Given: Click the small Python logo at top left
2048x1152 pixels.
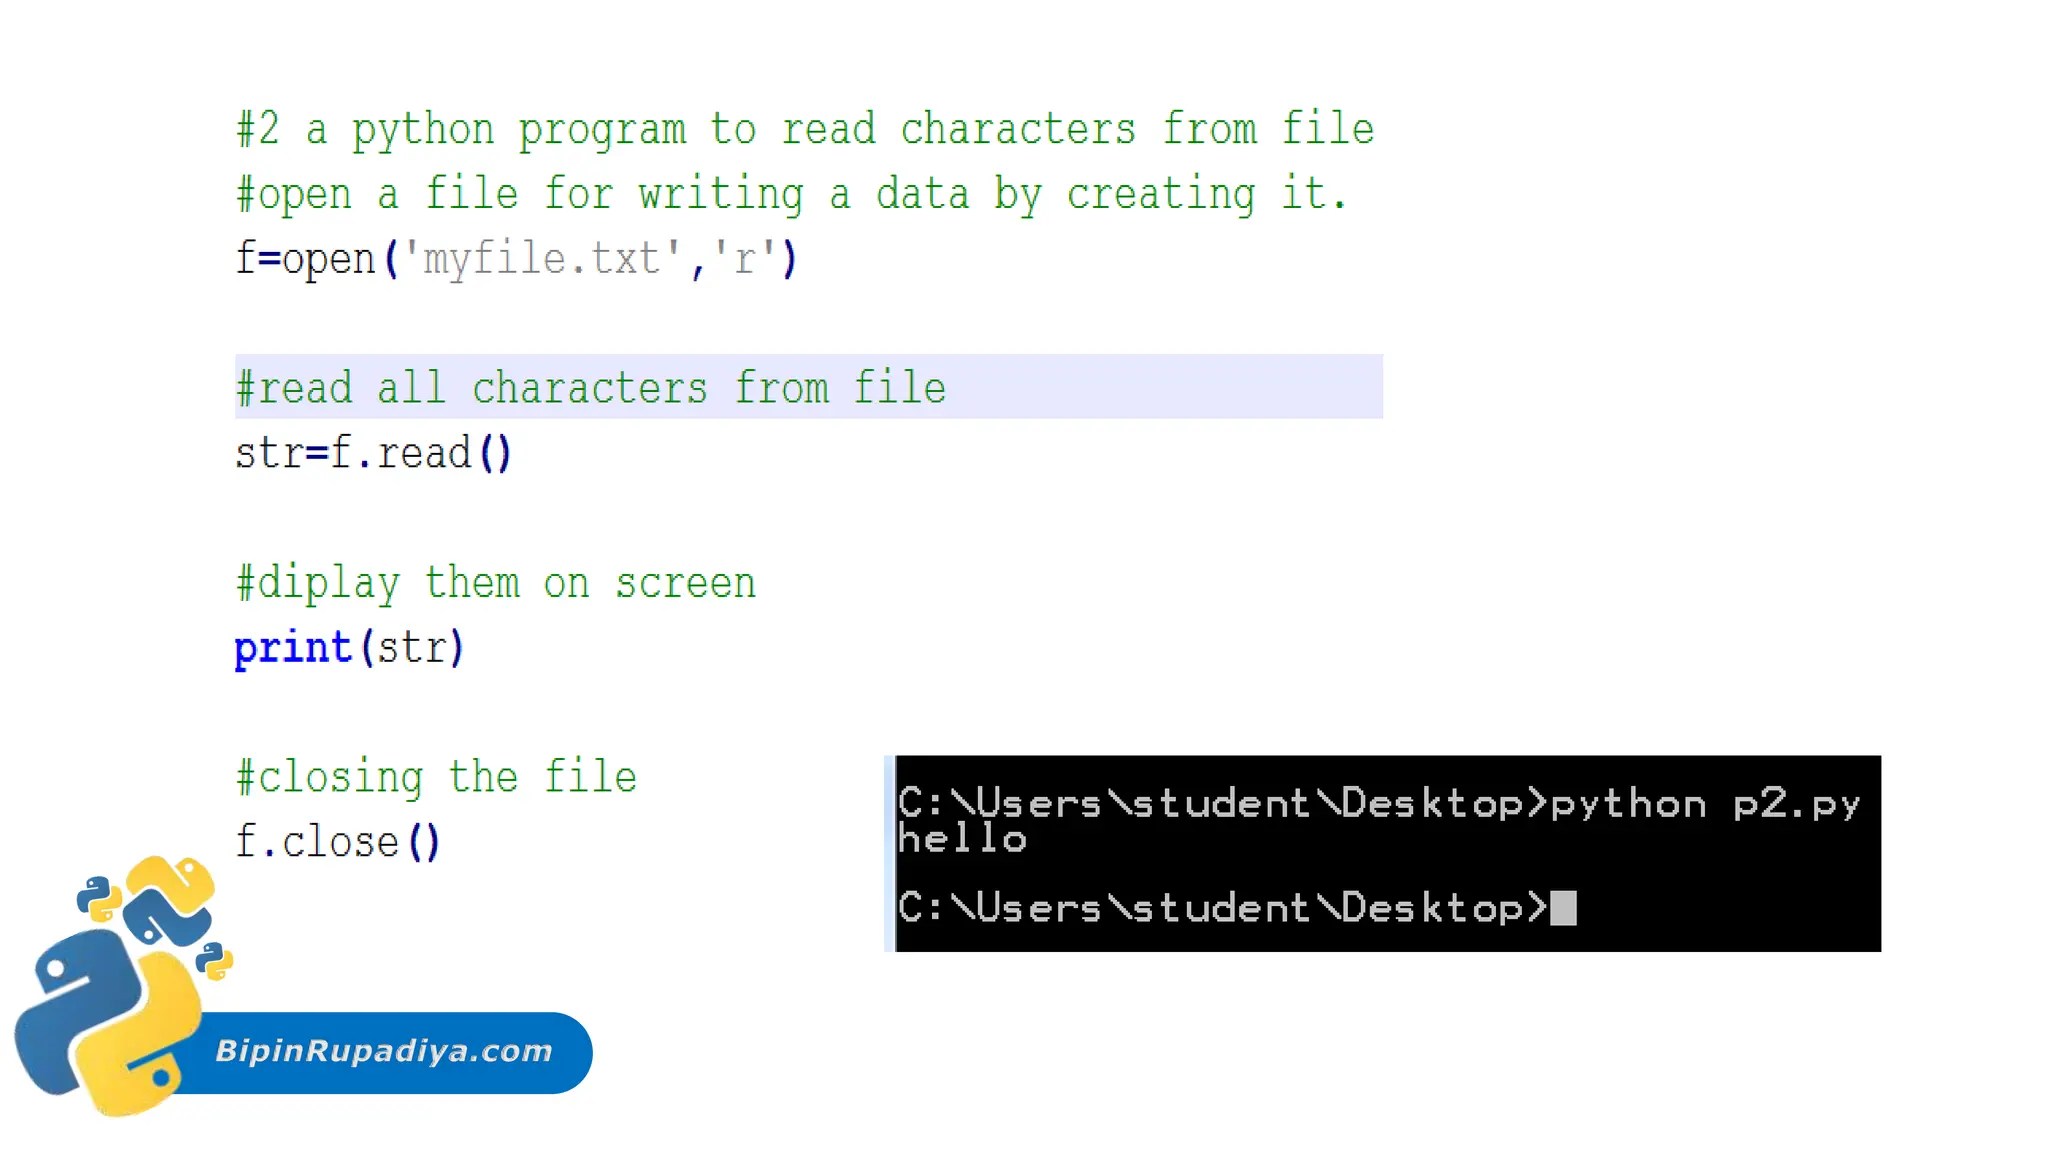Looking at the screenshot, I should tap(98, 898).
